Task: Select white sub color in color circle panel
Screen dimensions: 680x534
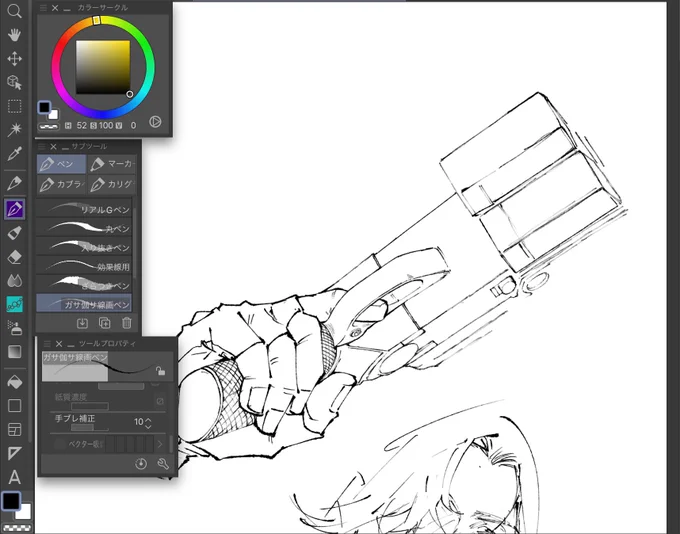Action: pyautogui.click(x=54, y=115)
